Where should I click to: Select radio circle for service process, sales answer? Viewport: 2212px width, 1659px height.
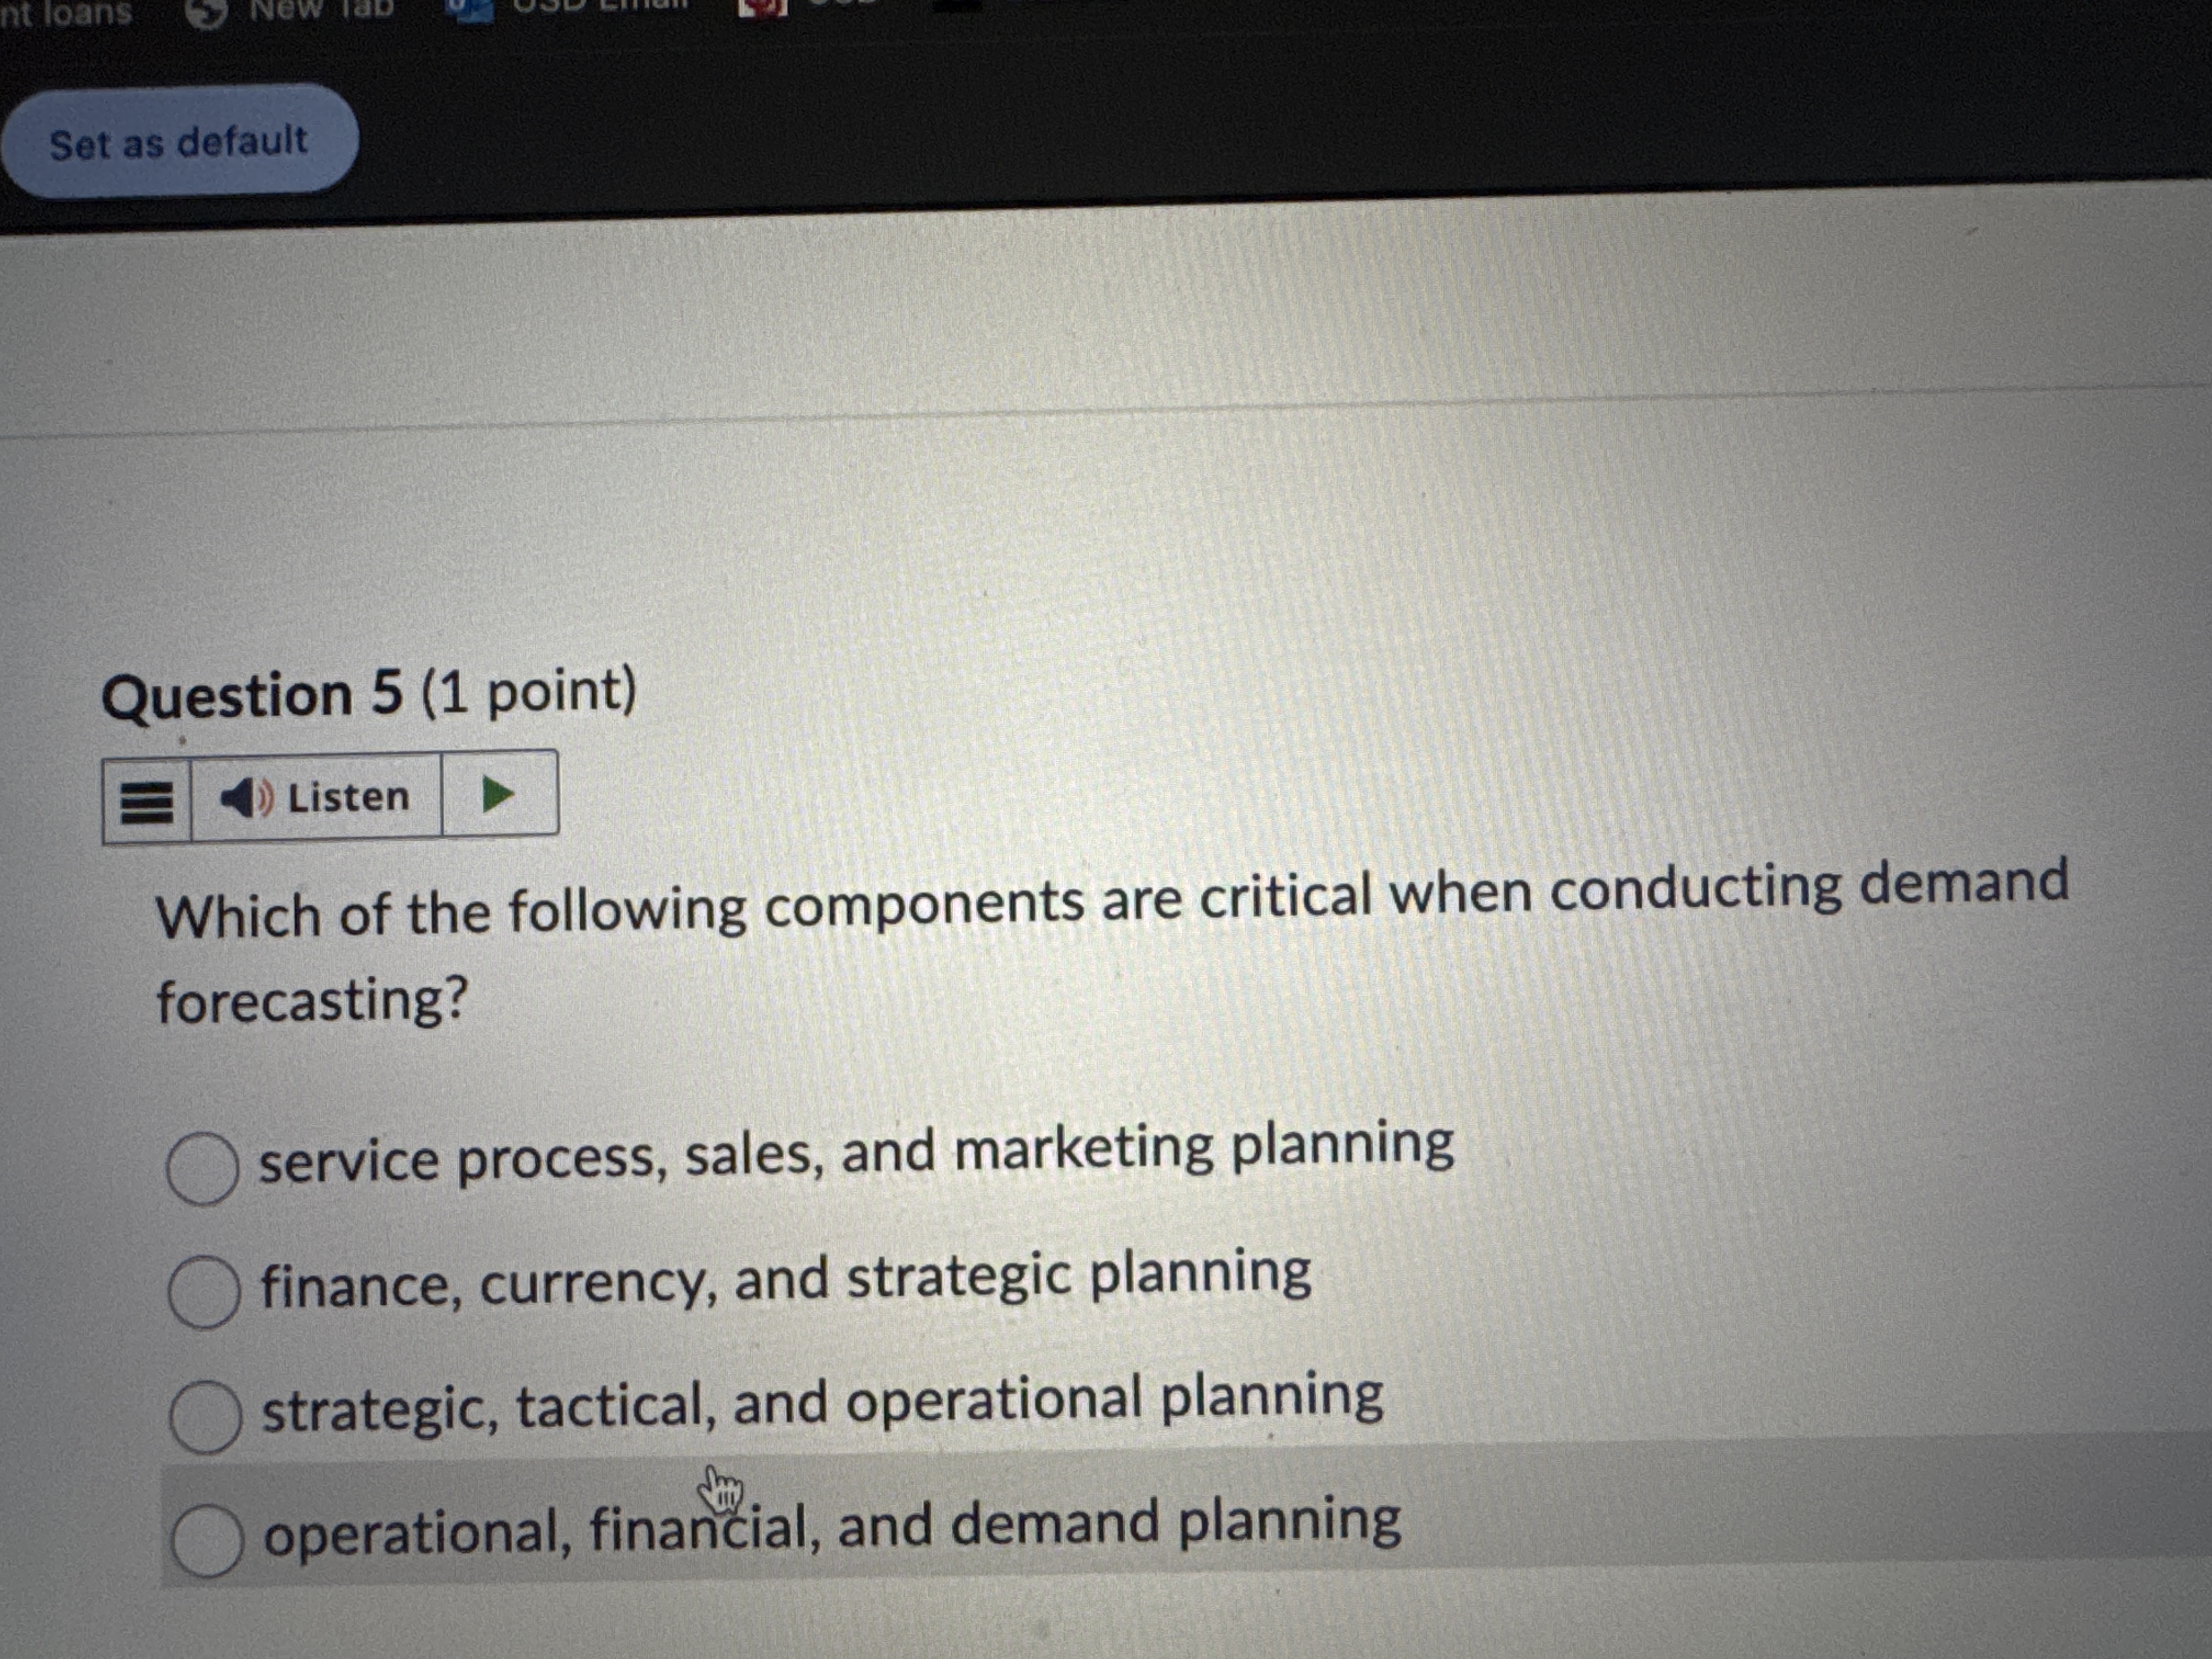(x=202, y=1168)
